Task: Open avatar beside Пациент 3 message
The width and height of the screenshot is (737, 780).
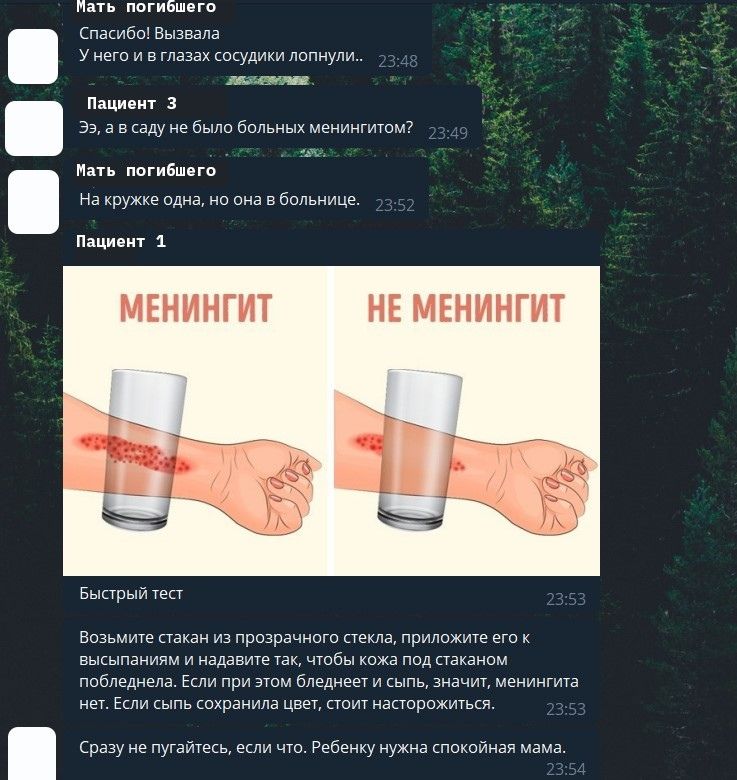Action: coord(34,128)
